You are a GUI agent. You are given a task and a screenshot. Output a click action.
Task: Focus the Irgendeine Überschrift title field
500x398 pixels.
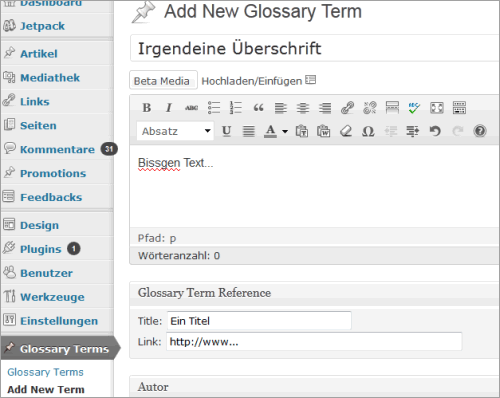(315, 48)
